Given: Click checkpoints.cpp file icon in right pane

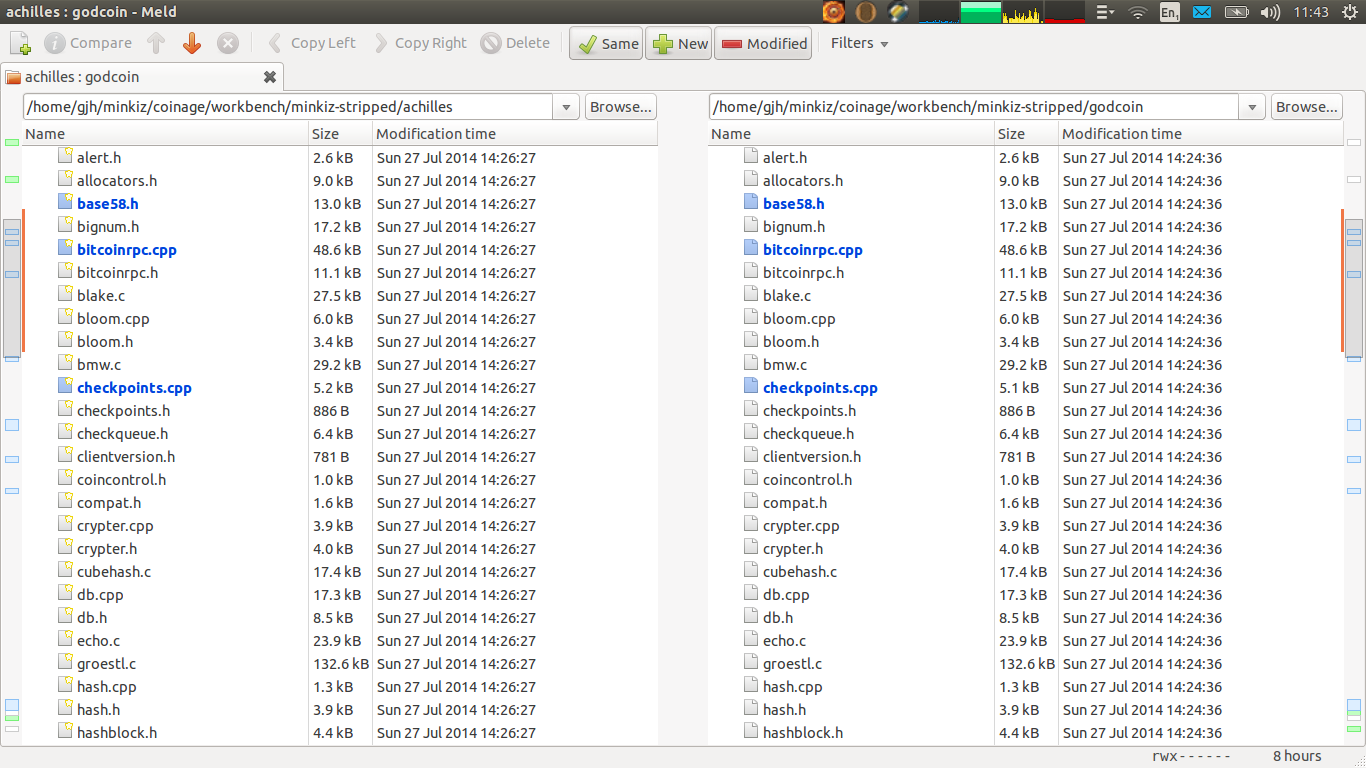Looking at the screenshot, I should click(x=752, y=387).
